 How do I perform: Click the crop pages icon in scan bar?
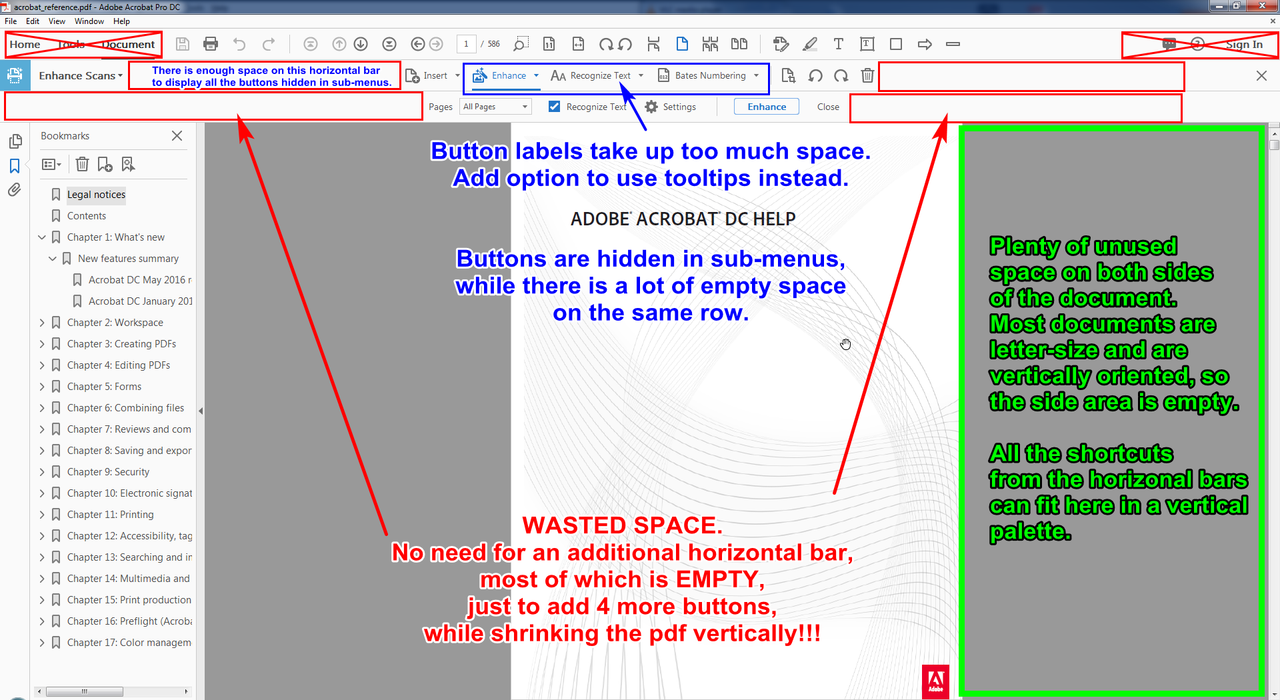(x=788, y=76)
